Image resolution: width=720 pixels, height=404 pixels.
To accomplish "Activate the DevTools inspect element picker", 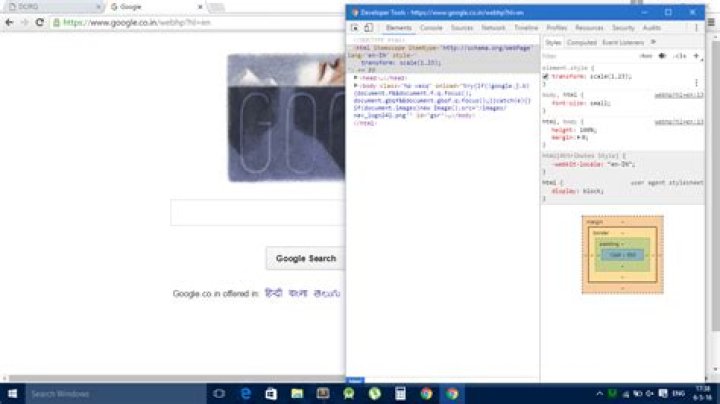I will pyautogui.click(x=355, y=28).
